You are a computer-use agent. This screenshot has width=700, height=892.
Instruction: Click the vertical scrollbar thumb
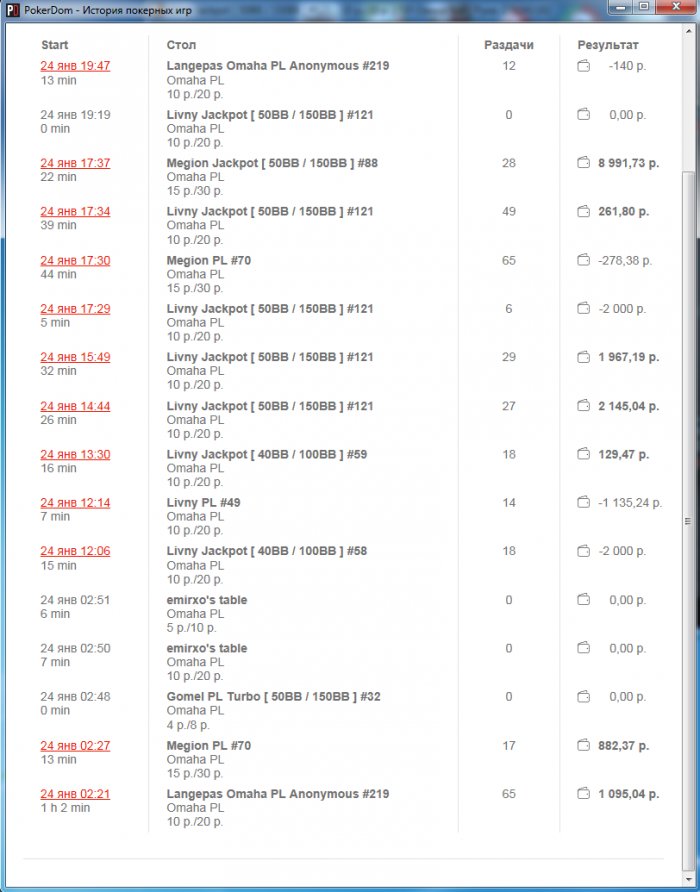pos(687,520)
